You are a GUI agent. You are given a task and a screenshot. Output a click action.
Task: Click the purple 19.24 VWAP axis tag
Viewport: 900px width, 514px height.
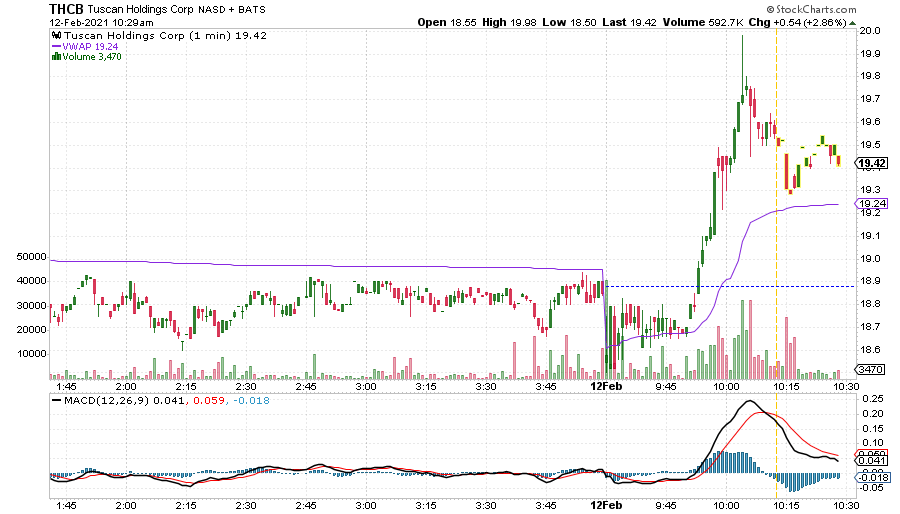point(872,204)
